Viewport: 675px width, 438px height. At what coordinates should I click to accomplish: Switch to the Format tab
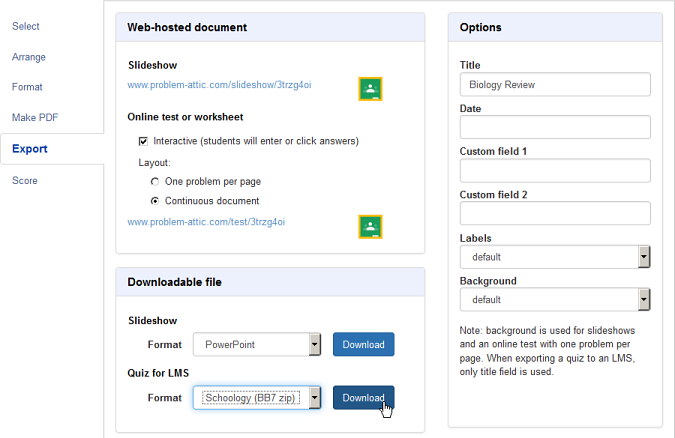tap(27, 87)
